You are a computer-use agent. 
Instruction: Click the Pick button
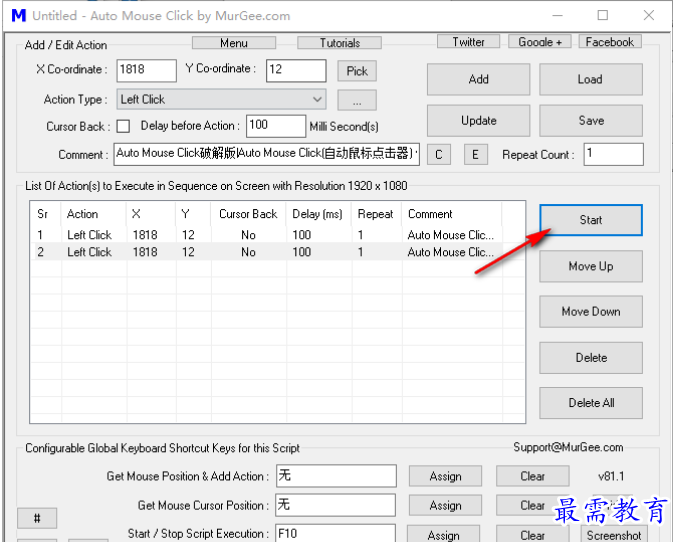[357, 71]
